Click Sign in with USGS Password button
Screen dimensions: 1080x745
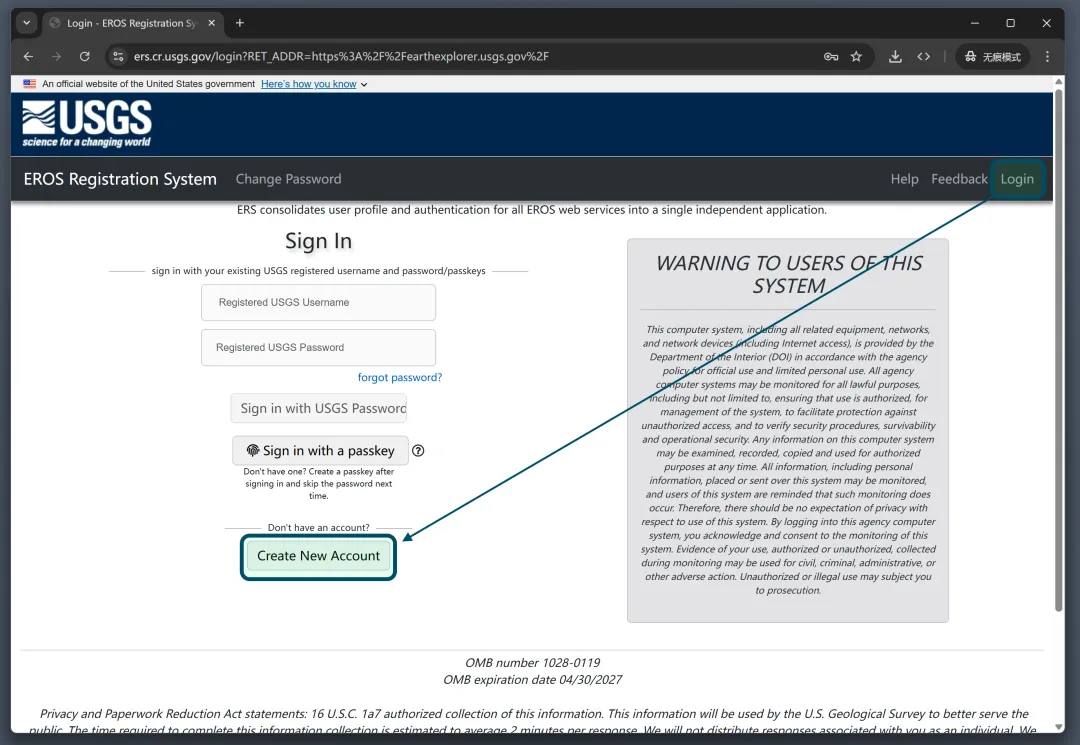point(318,408)
